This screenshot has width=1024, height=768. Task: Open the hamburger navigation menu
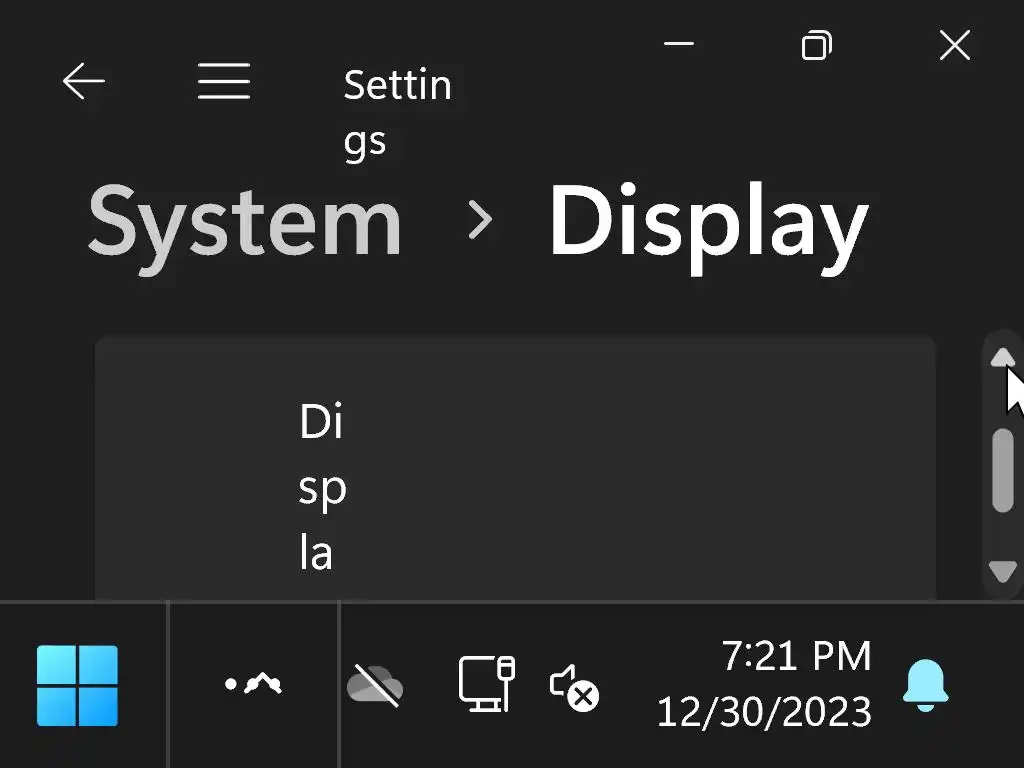tap(224, 82)
